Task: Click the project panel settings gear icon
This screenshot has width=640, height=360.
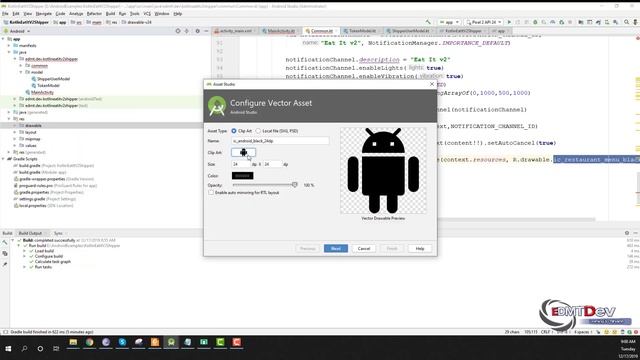Action: (x=198, y=31)
